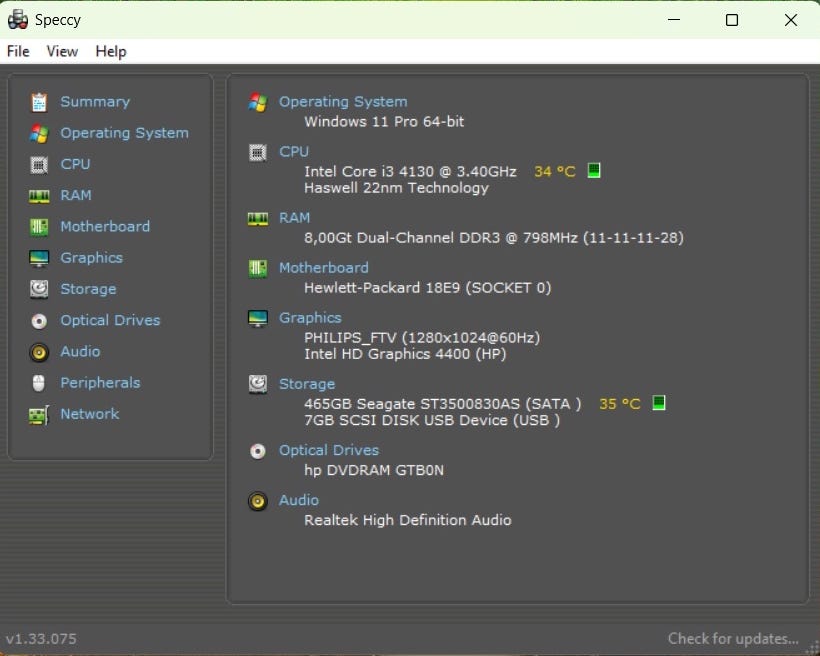Image resolution: width=820 pixels, height=656 pixels.
Task: Open Optical Drives section in sidebar
Action: click(x=110, y=320)
